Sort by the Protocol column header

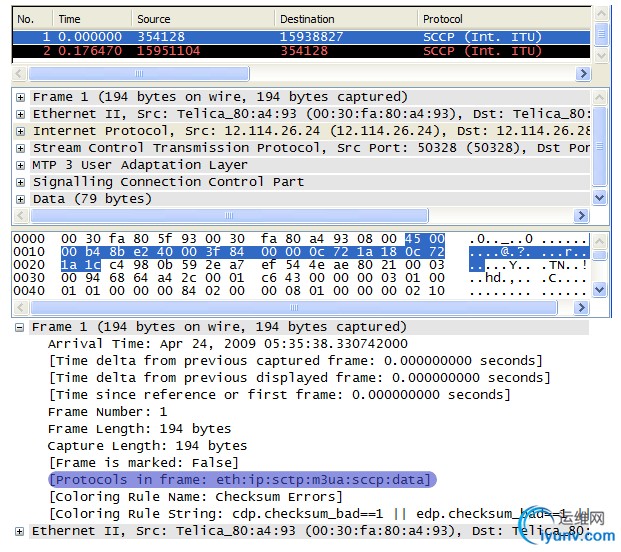coord(504,19)
